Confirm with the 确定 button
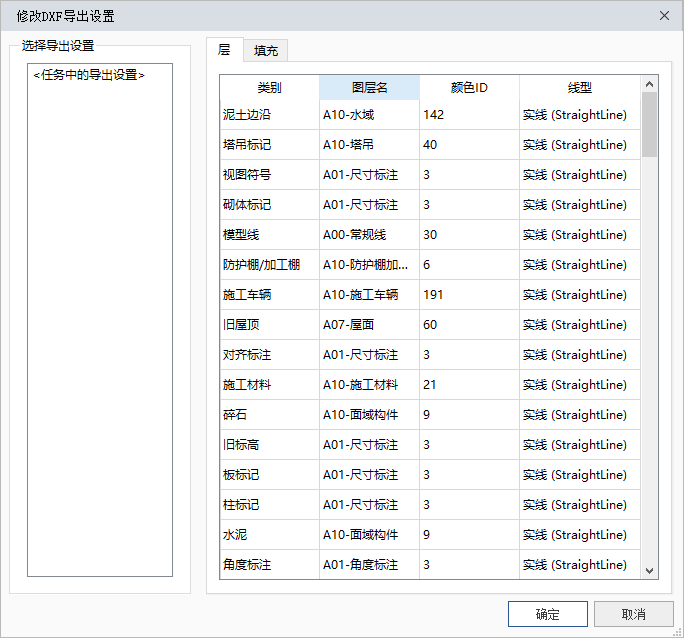 click(x=547, y=614)
